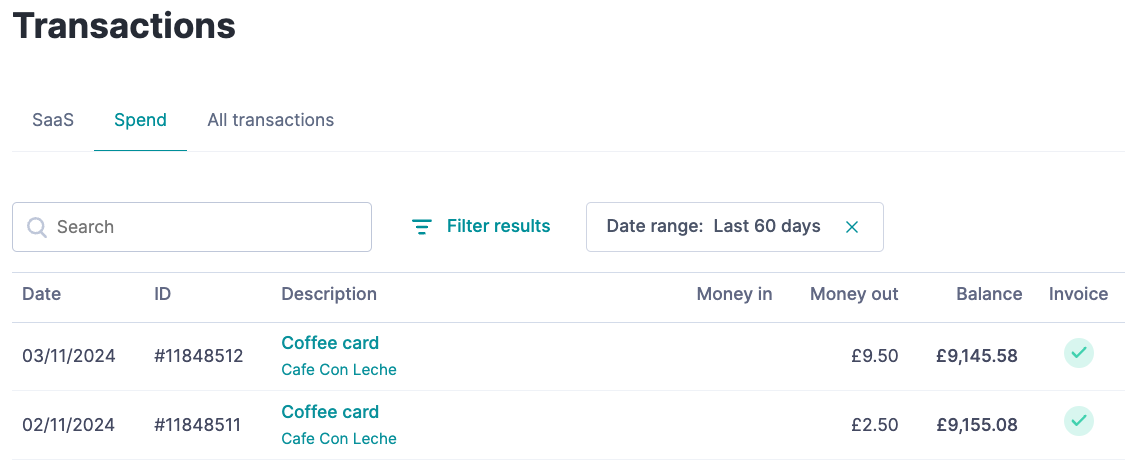Open Coffee card link dated 02/11/2024
Screen dimensions: 1138x471
(330, 411)
